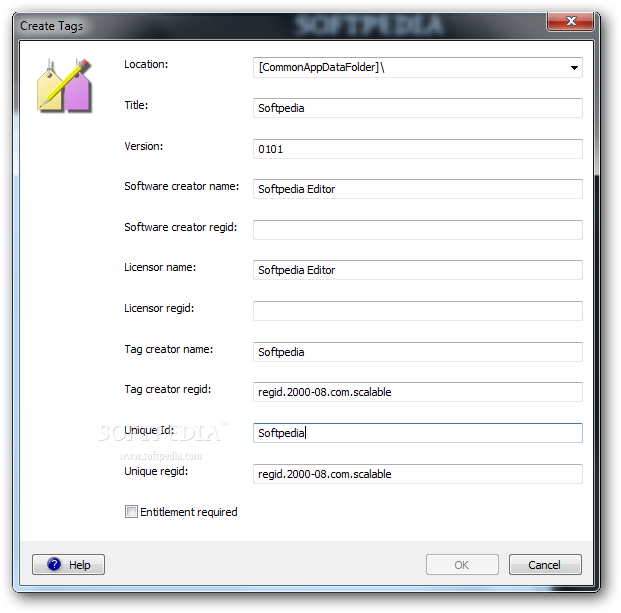621x613 pixels.
Task: Click the 'Create Tags' window title
Action: pos(51,26)
